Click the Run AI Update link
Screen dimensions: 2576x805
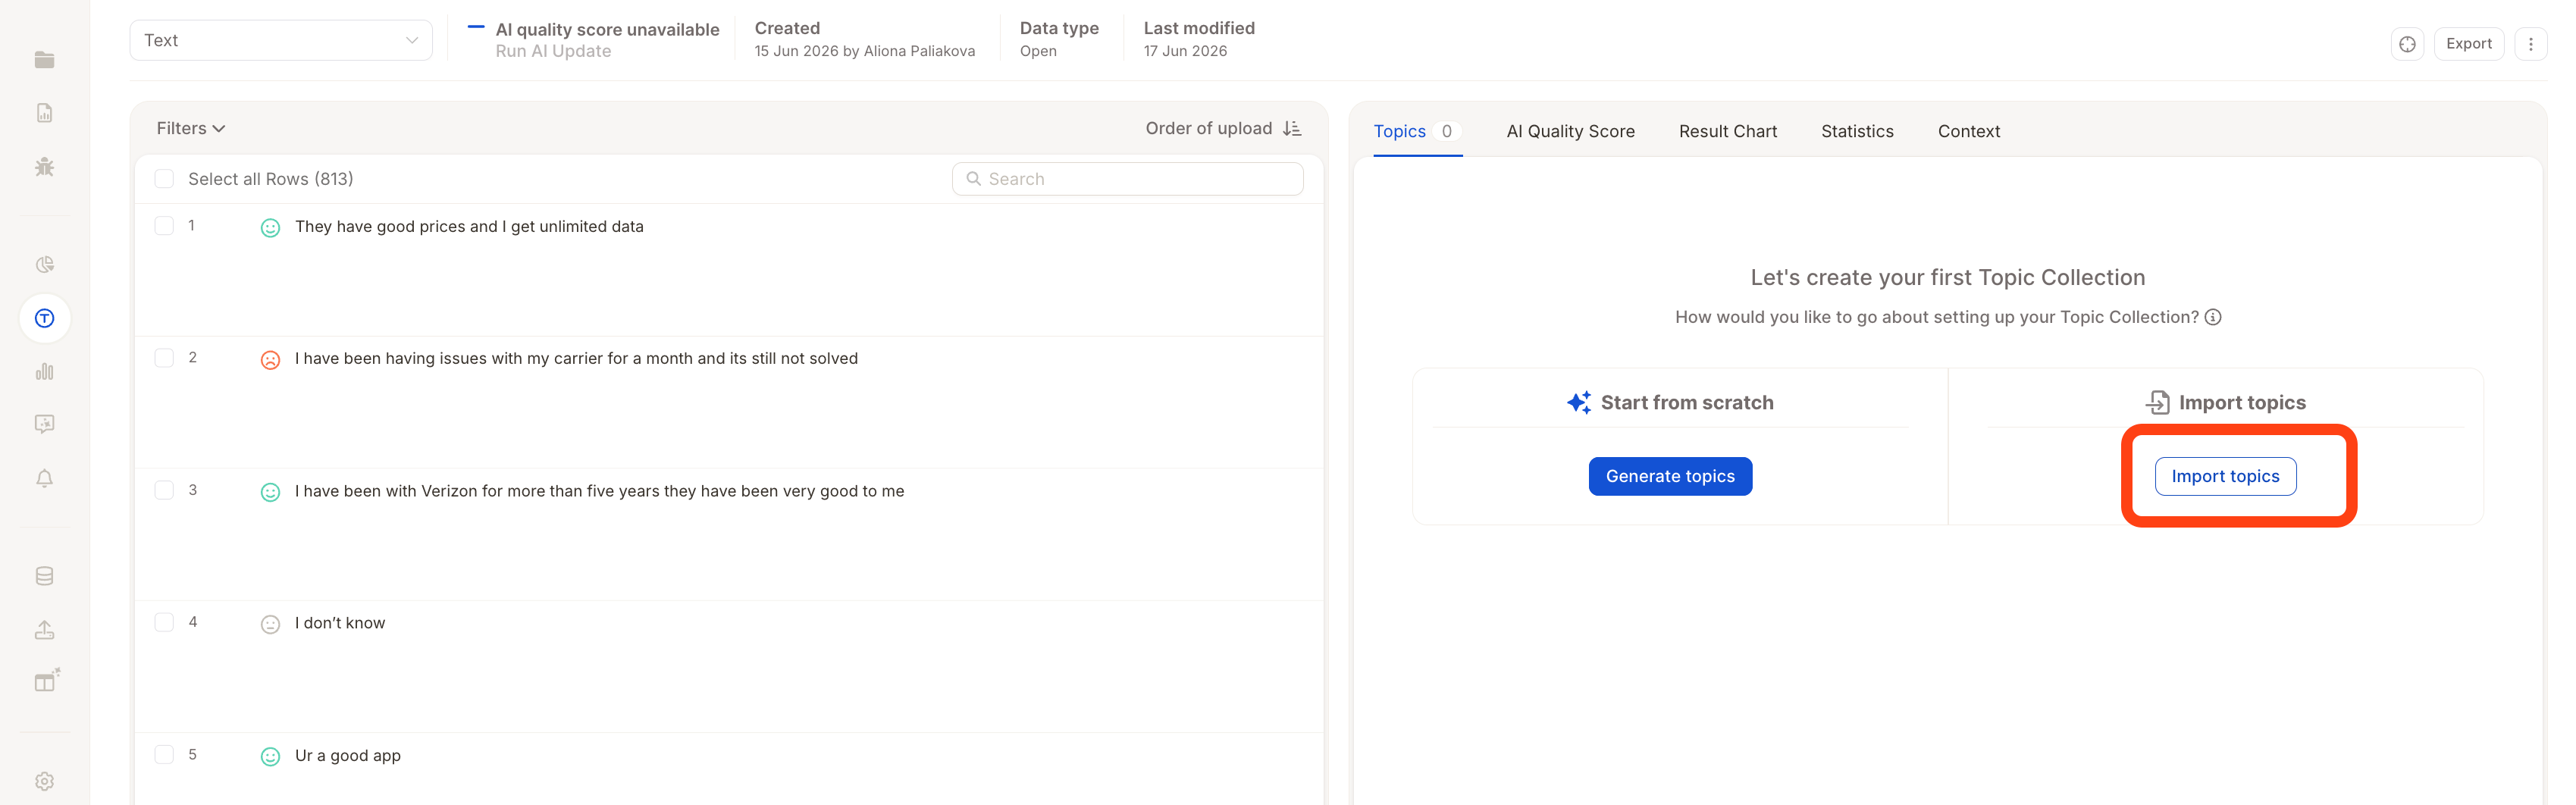click(x=553, y=51)
